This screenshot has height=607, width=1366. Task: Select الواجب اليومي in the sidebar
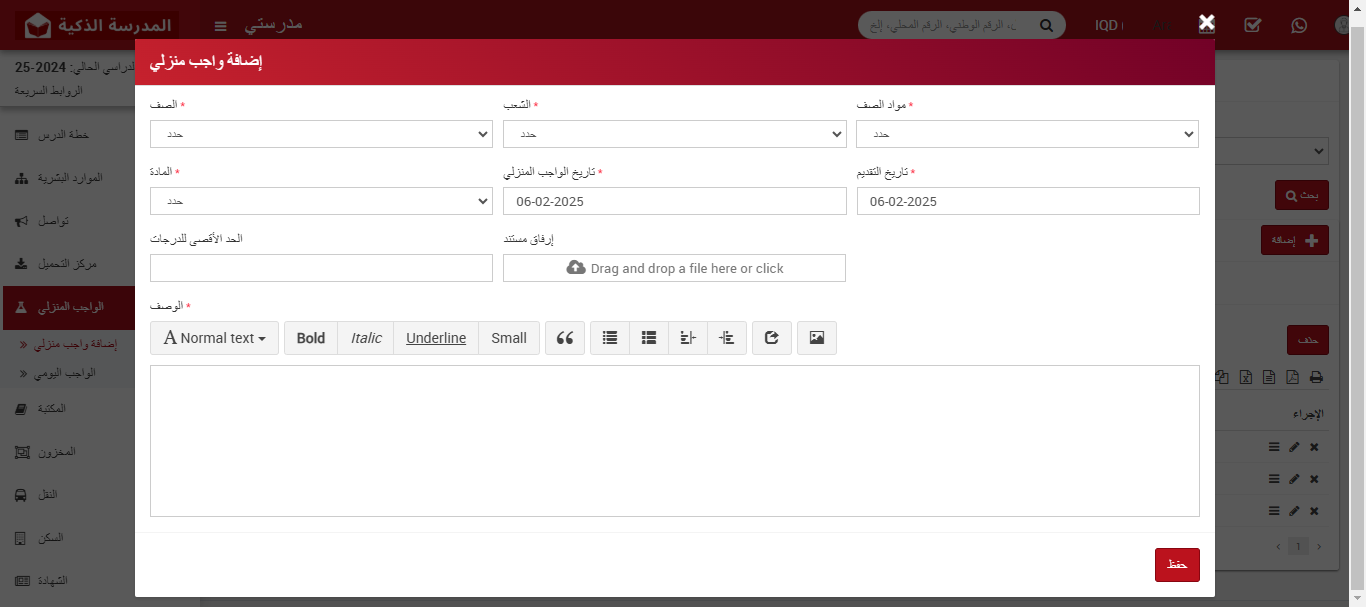coord(67,373)
